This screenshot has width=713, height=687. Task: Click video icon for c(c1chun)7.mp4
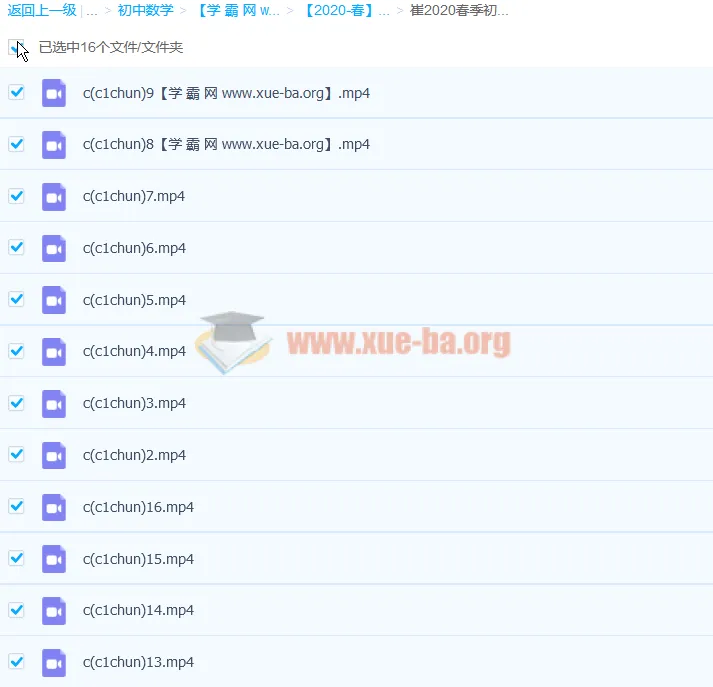53,196
